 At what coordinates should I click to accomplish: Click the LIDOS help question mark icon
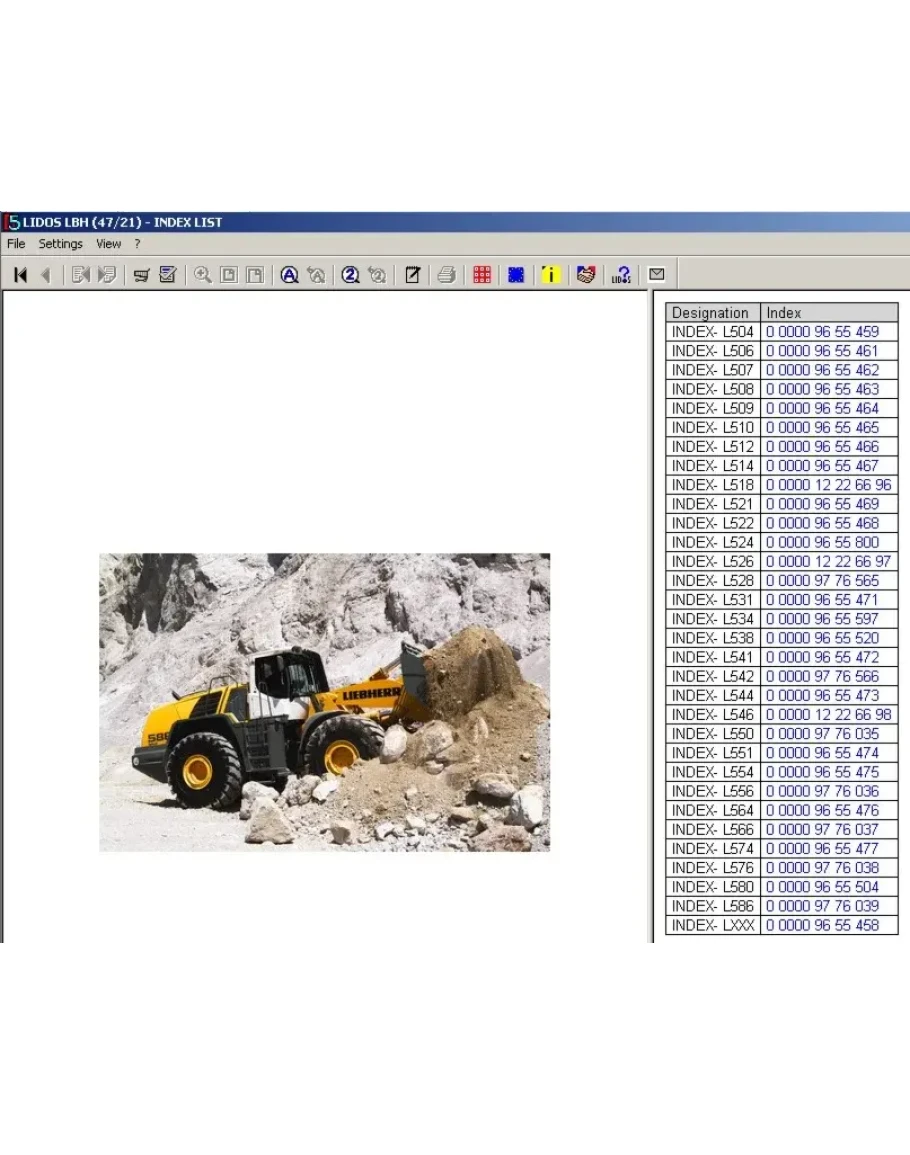pos(621,275)
